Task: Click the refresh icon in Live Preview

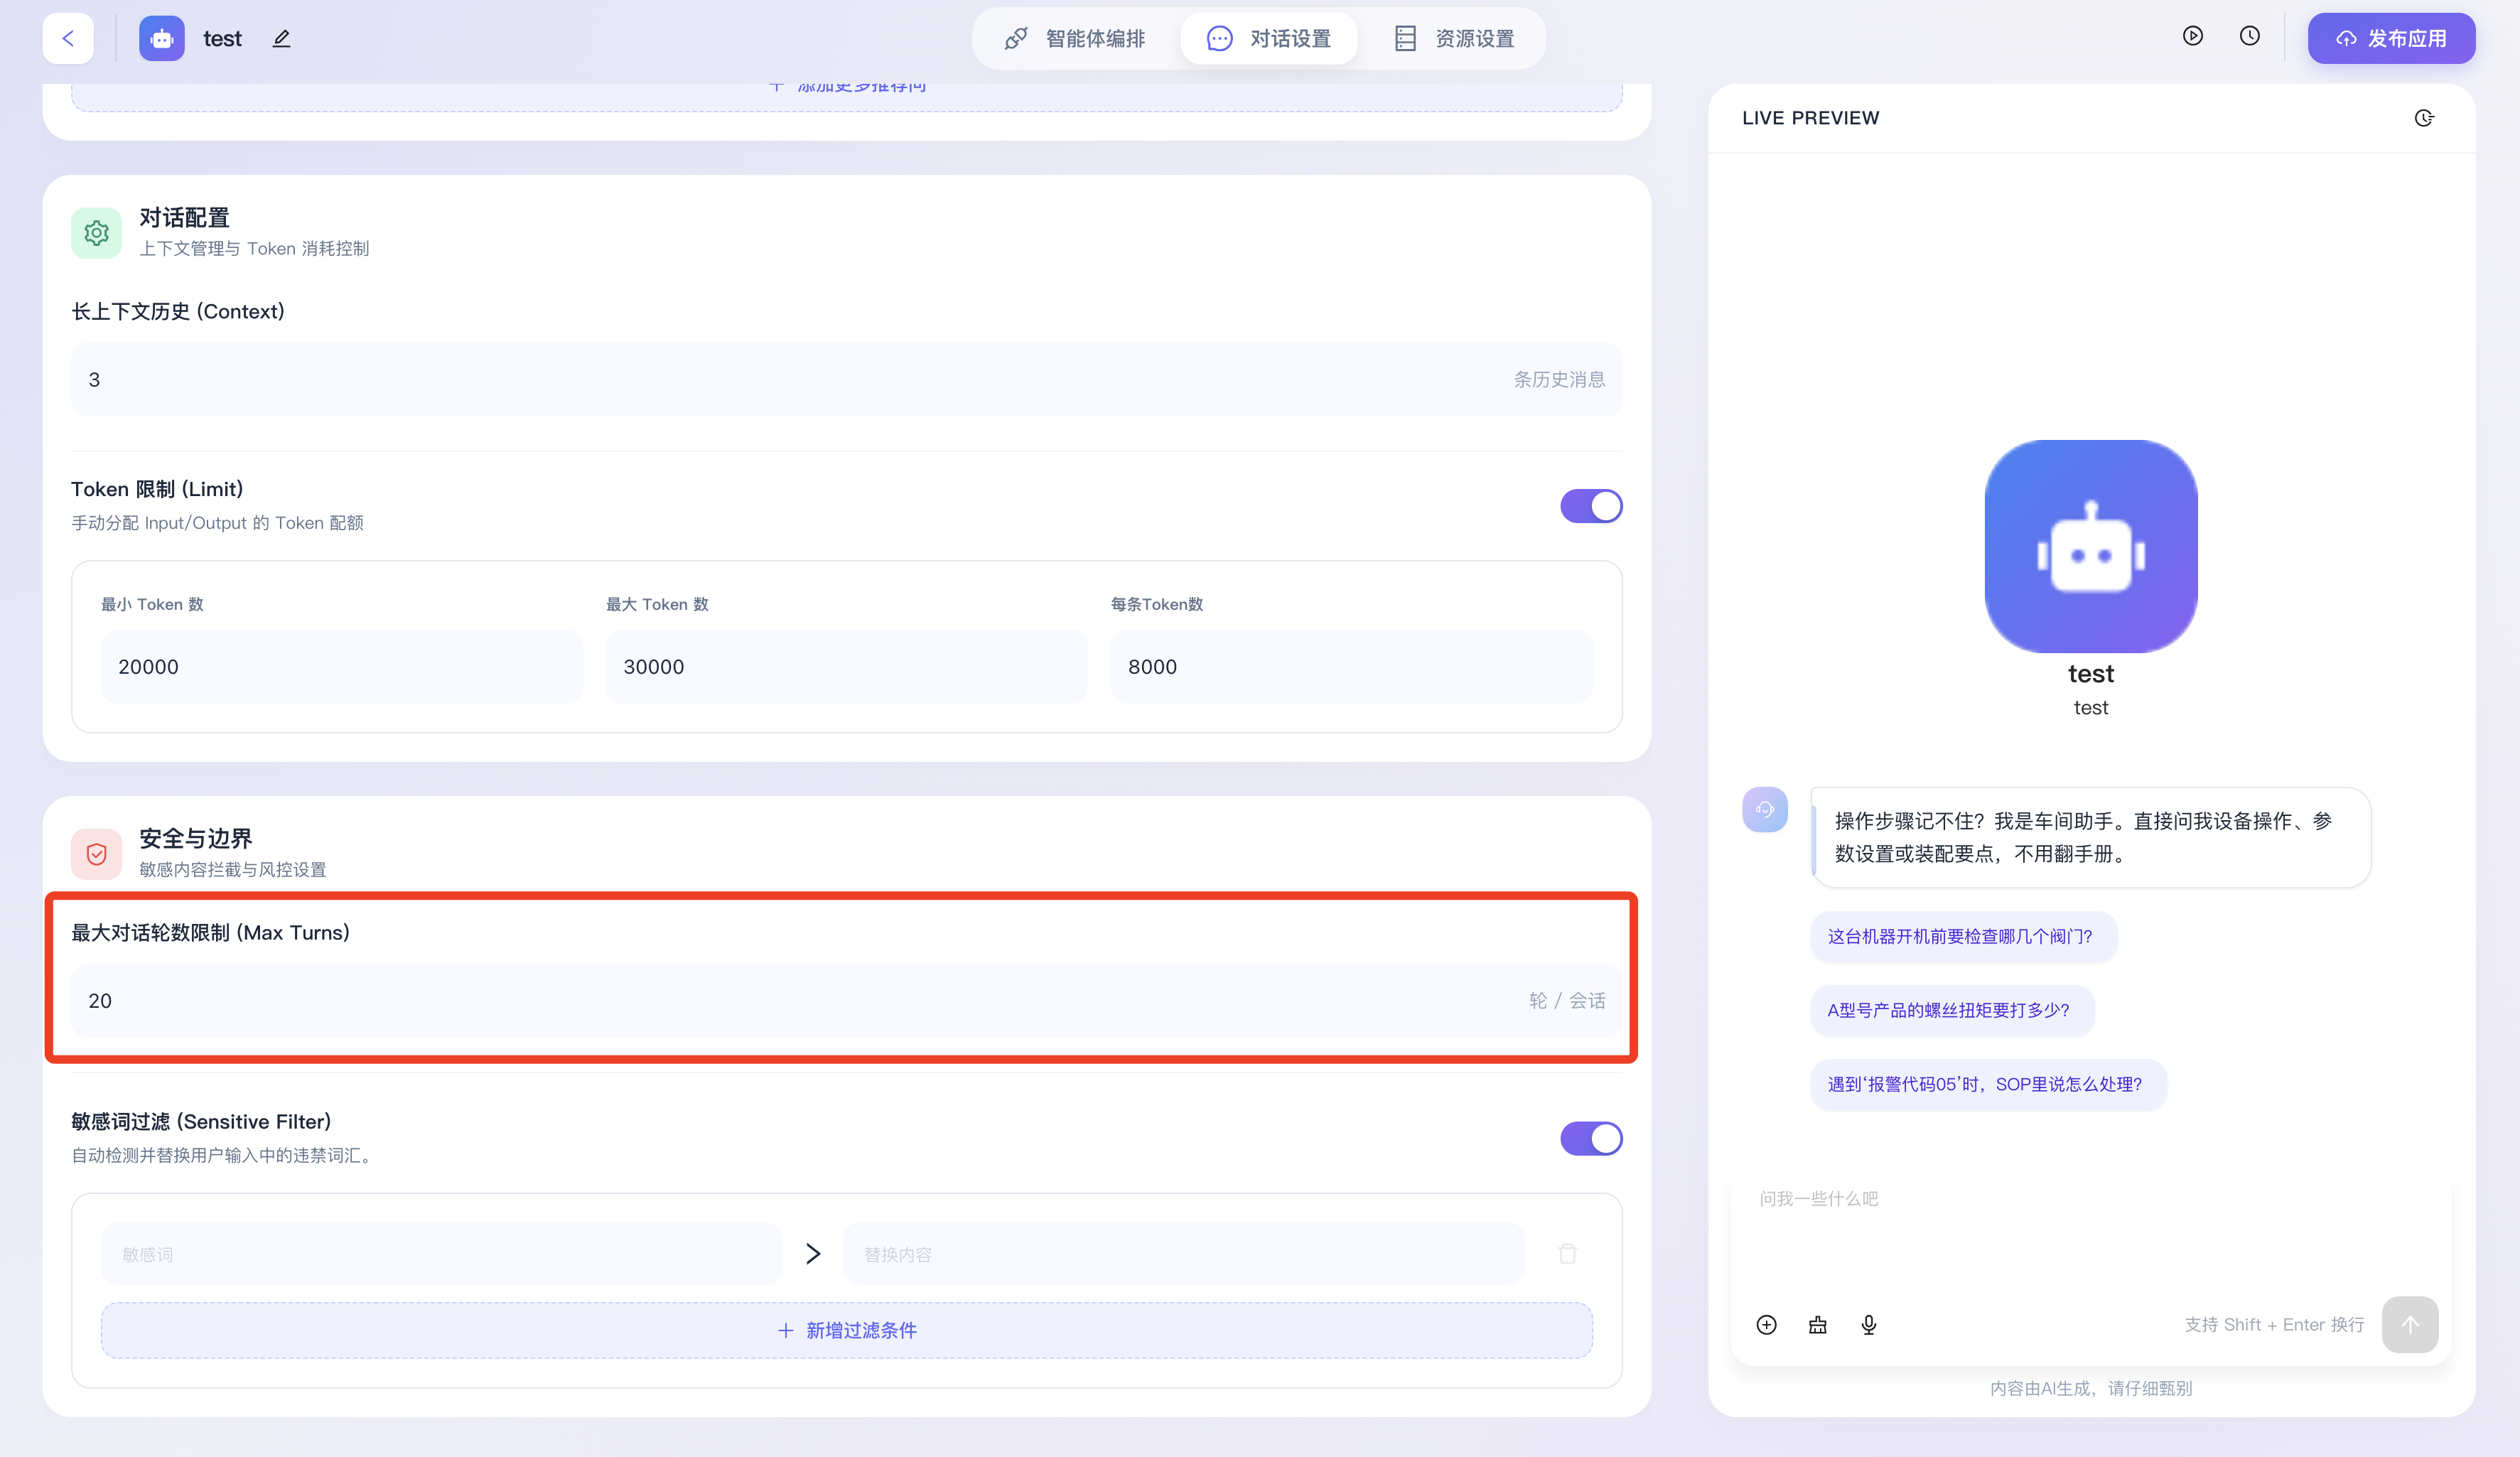Action: [2423, 118]
